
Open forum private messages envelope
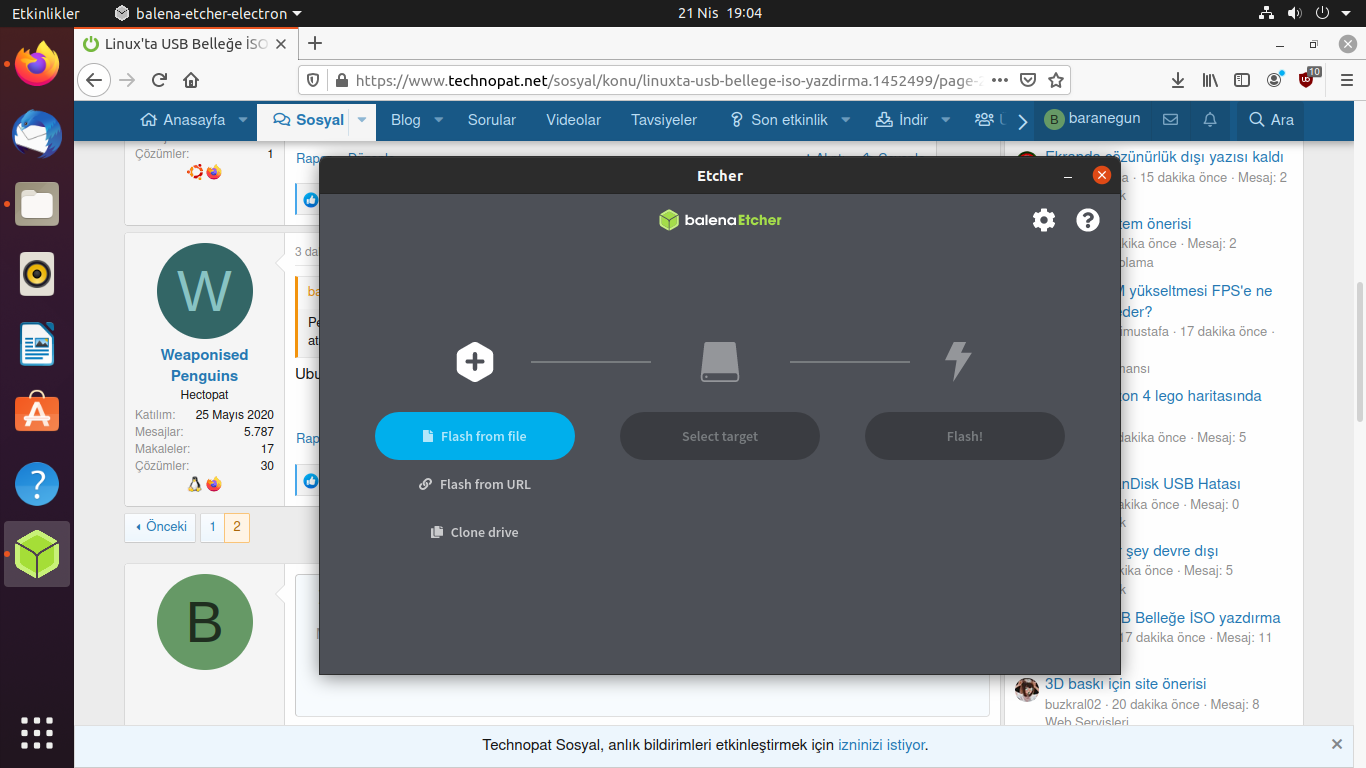(1170, 119)
